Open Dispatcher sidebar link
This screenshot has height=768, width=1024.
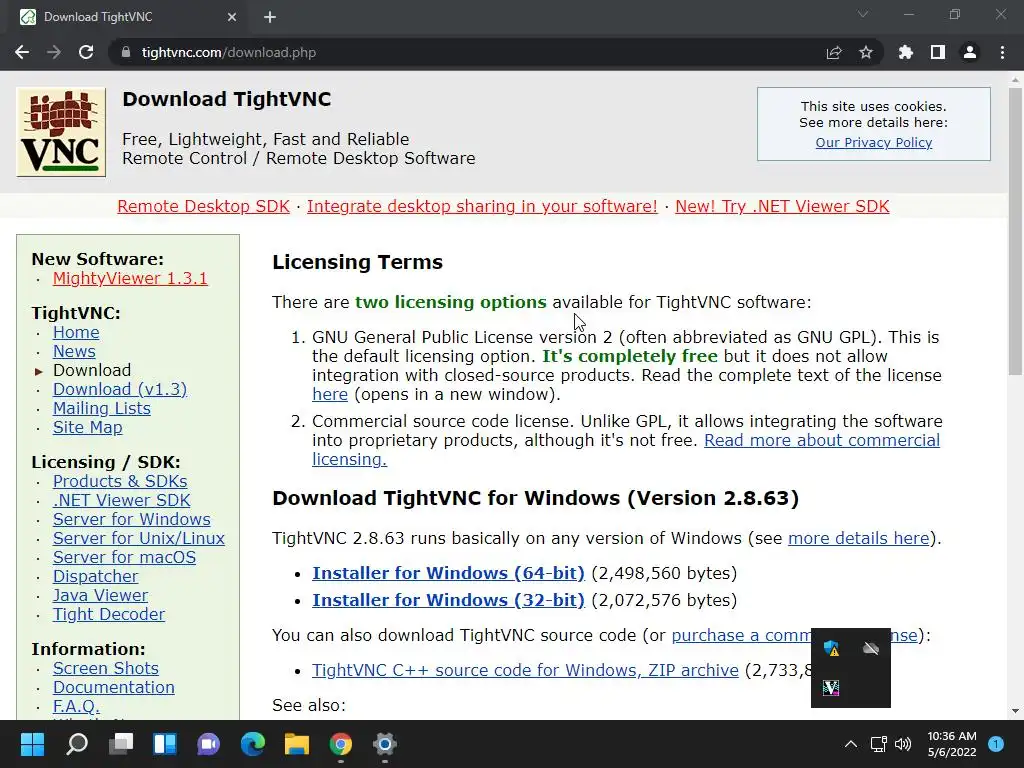click(95, 576)
